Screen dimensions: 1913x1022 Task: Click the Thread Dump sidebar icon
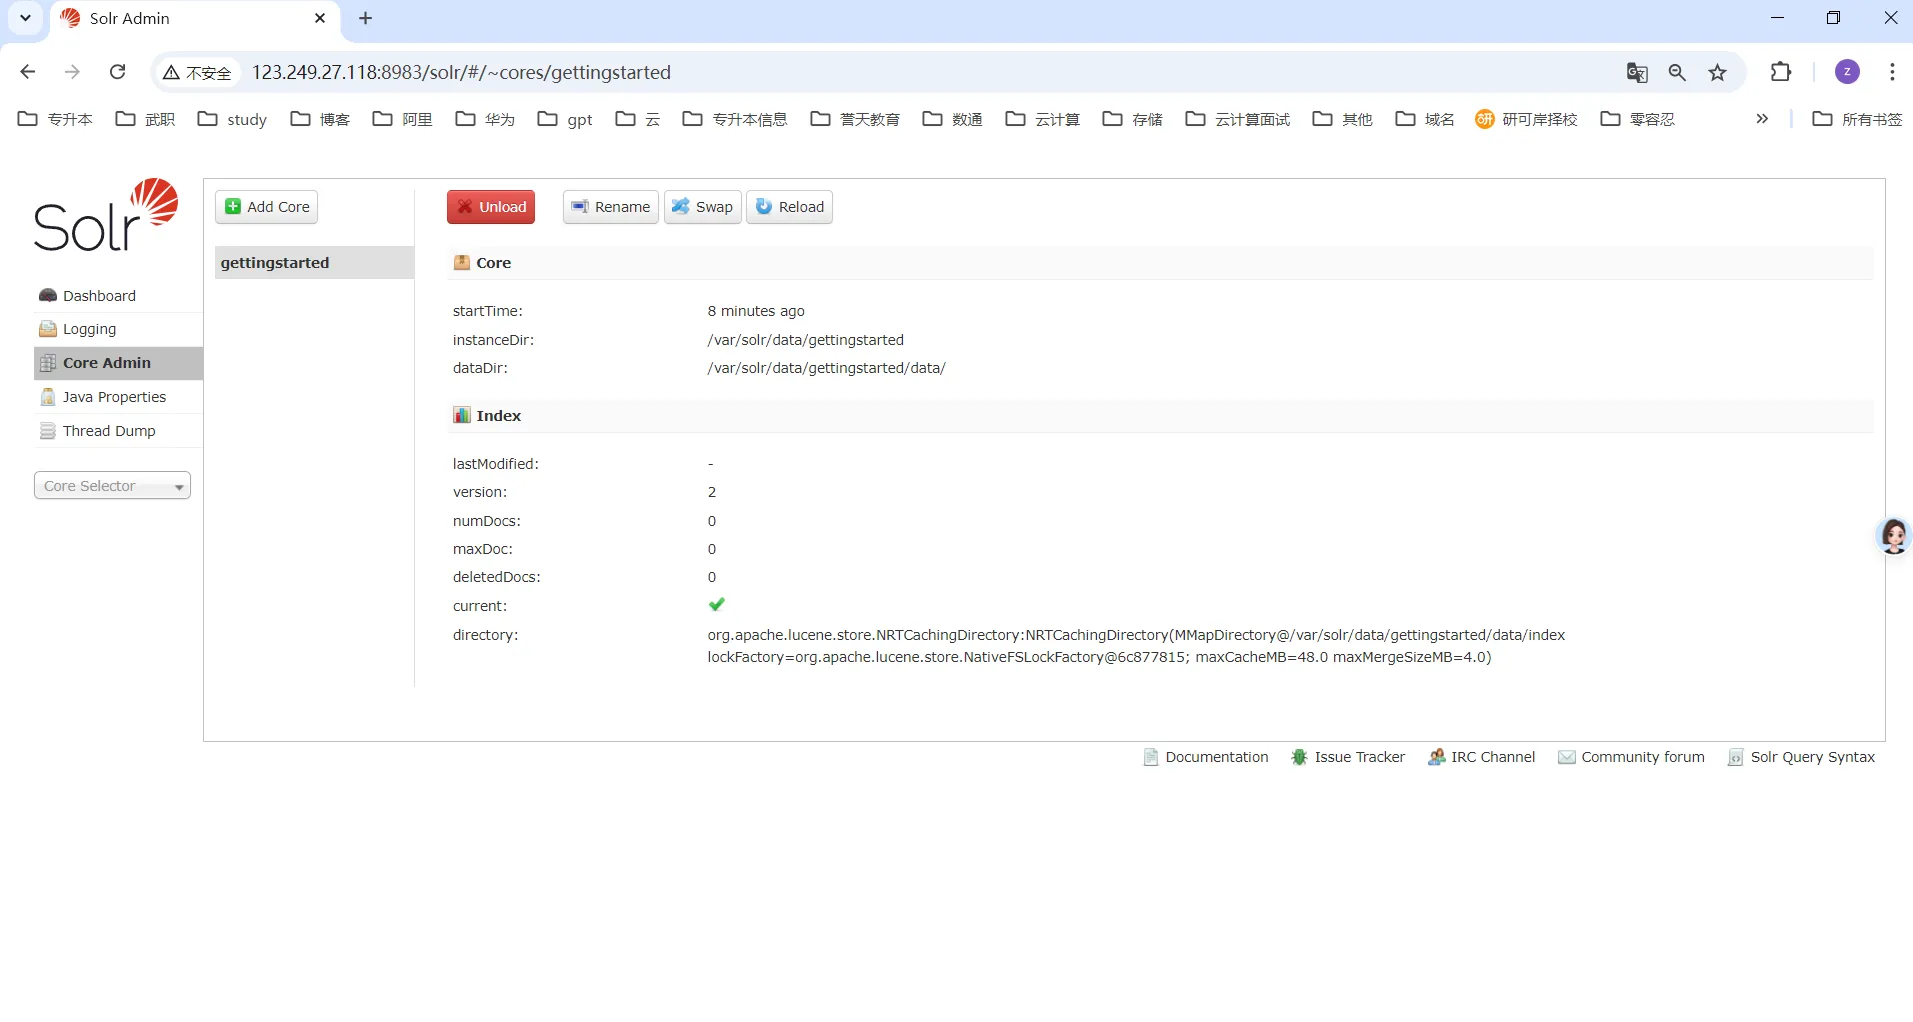click(x=48, y=431)
